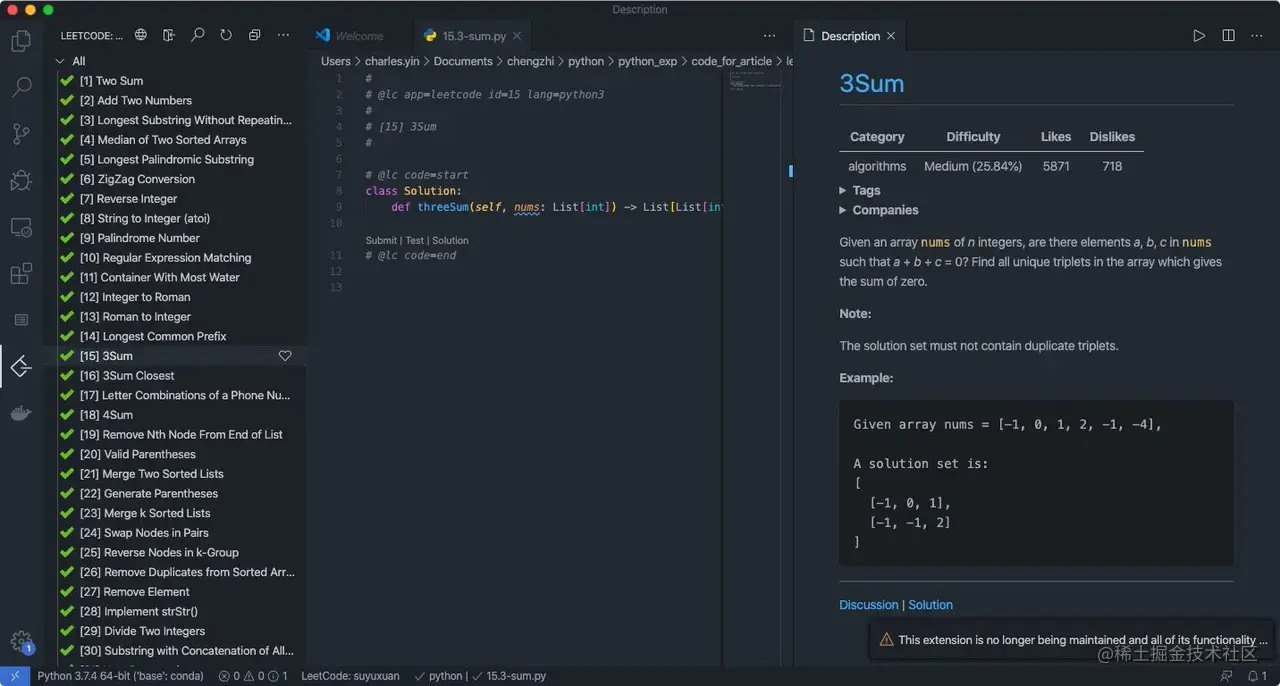Click python language server status item
This screenshot has width=1280, height=686.
438,676
